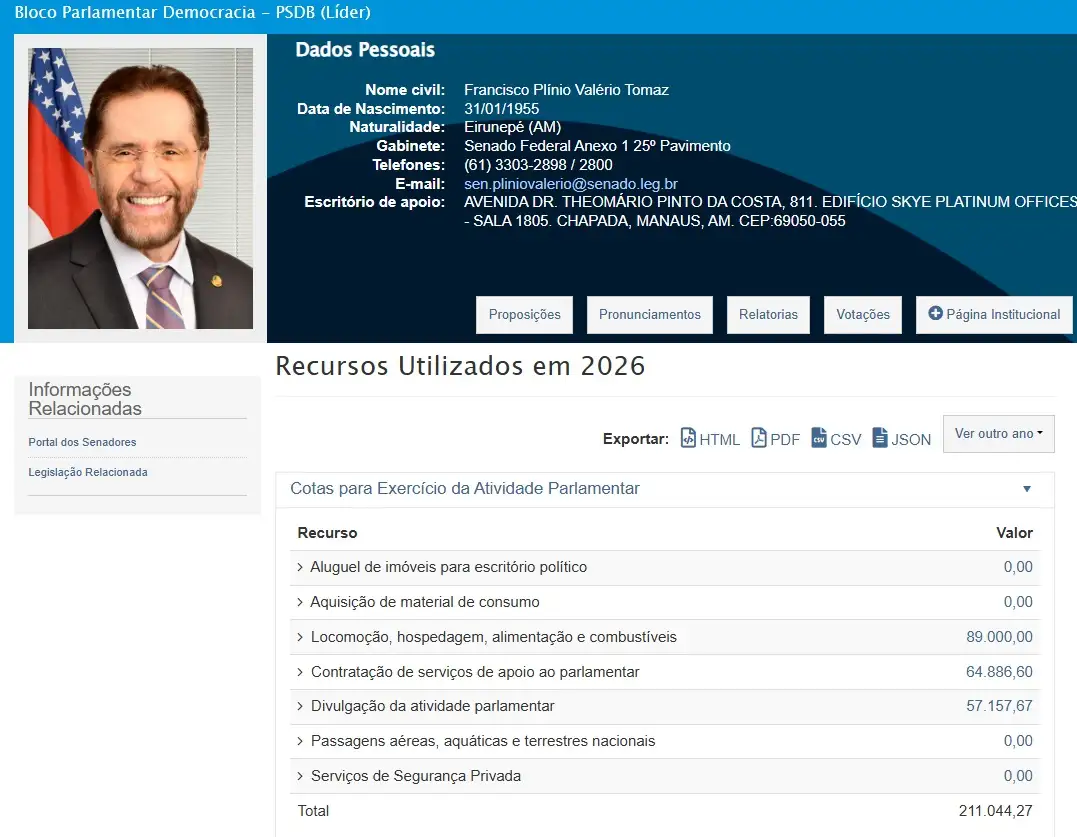Click the Dados Pessoais heading

pyautogui.click(x=365, y=50)
